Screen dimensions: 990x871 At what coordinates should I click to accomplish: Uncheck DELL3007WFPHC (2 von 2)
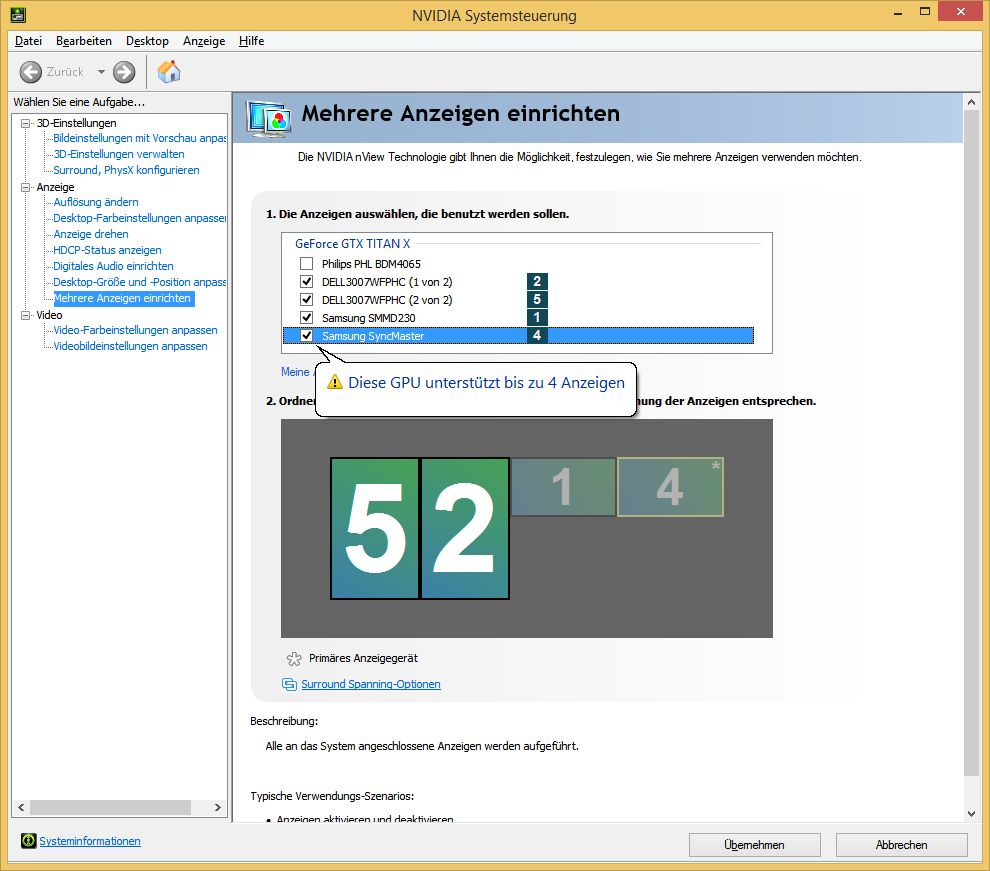click(306, 299)
